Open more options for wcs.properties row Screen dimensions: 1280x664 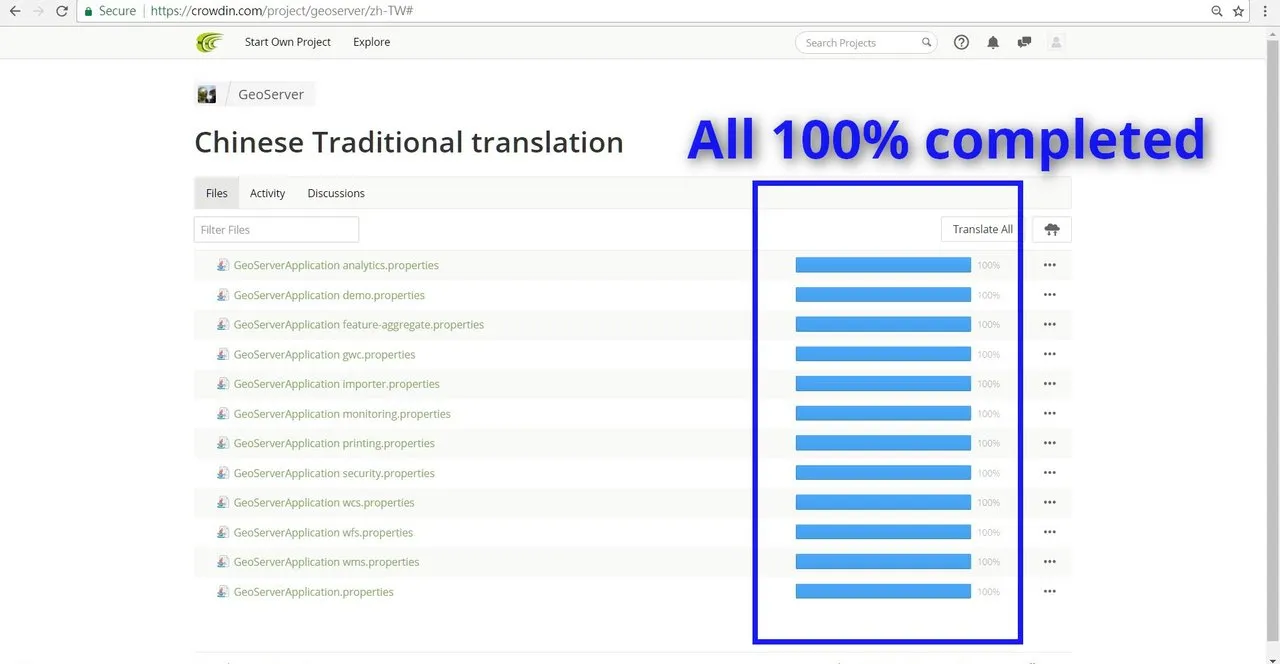tap(1049, 502)
